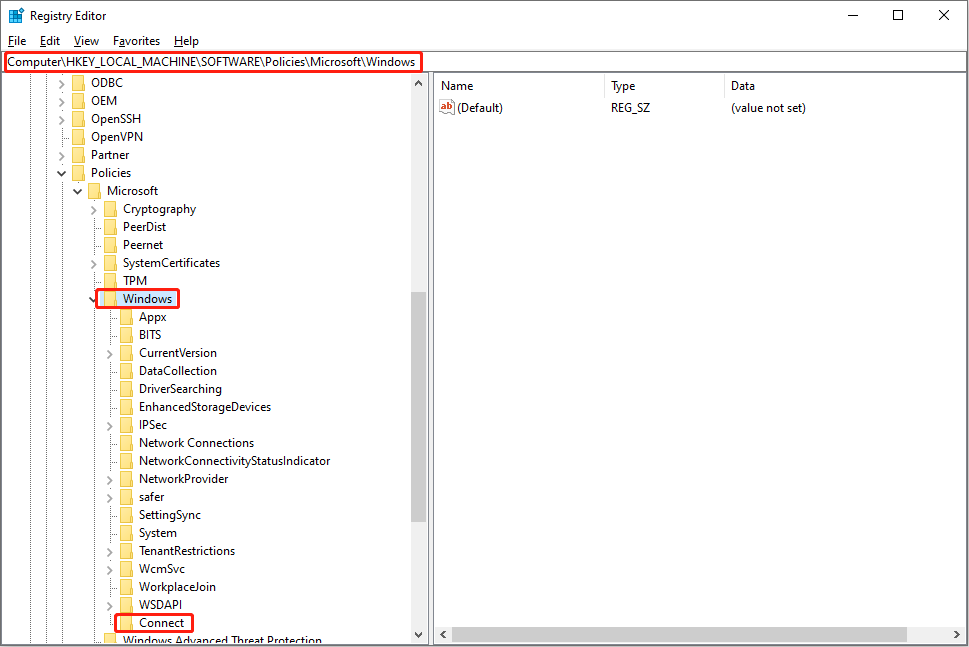Click the tree scroll down arrow
969x647 pixels.
click(418, 635)
